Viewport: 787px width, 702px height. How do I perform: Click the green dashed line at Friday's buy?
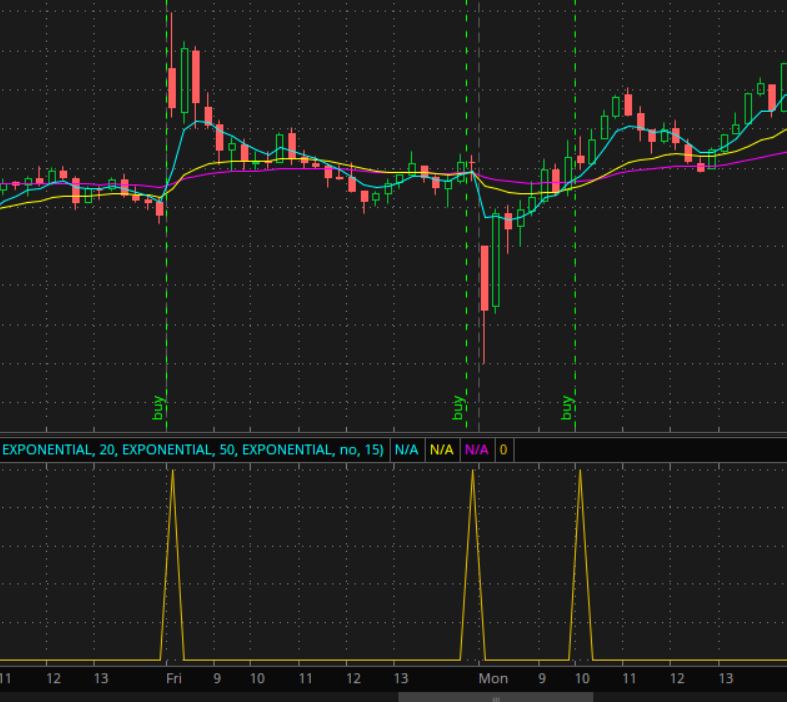tap(166, 300)
